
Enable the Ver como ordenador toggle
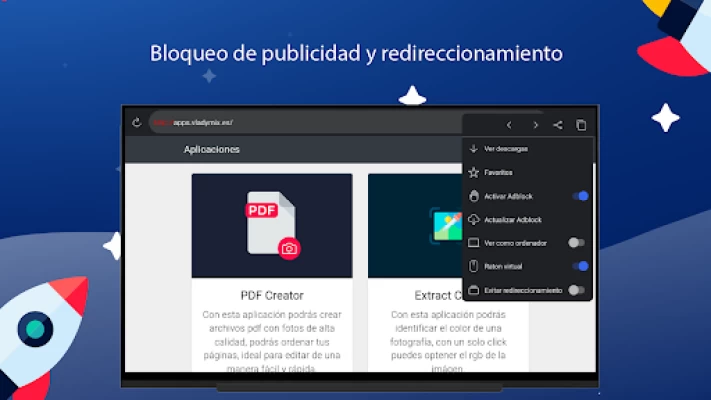click(576, 242)
